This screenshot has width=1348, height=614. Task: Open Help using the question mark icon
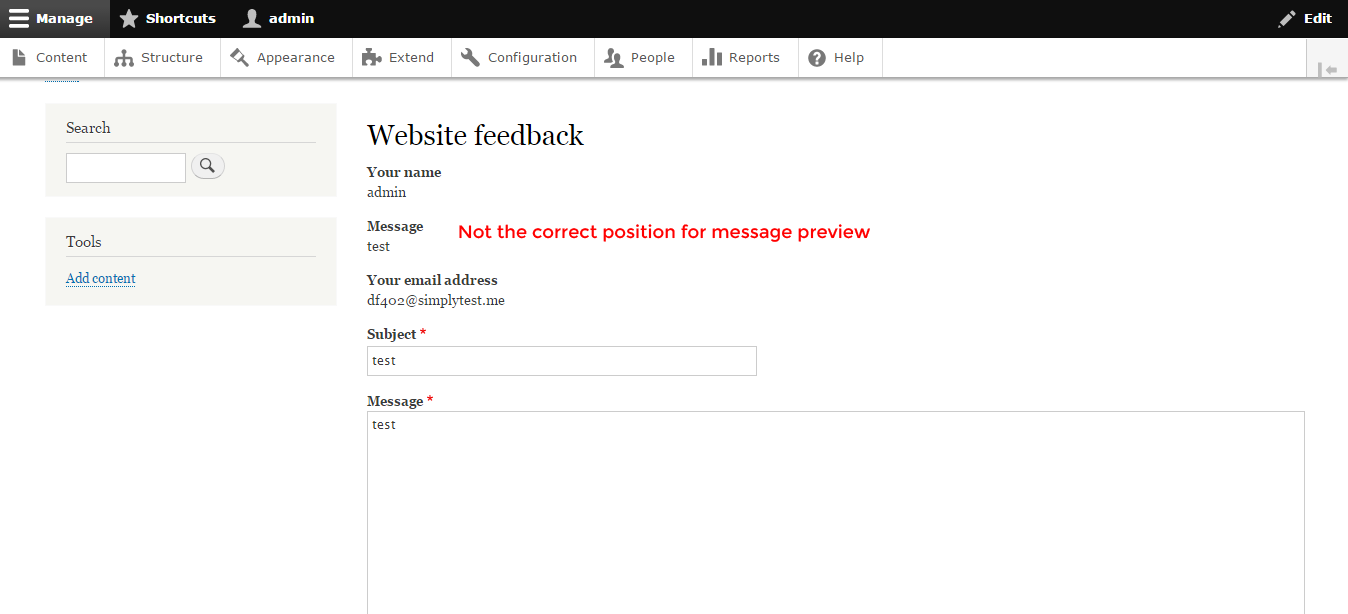click(x=816, y=57)
